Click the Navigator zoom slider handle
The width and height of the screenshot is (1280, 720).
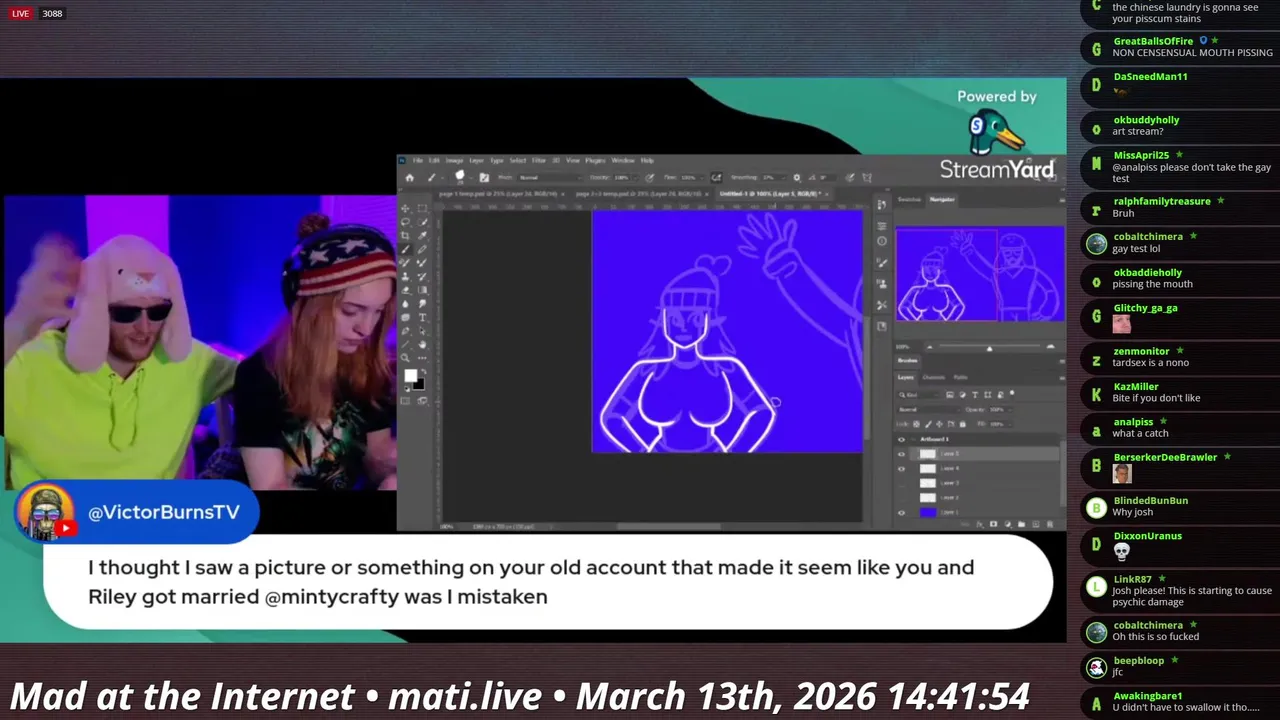click(x=990, y=349)
